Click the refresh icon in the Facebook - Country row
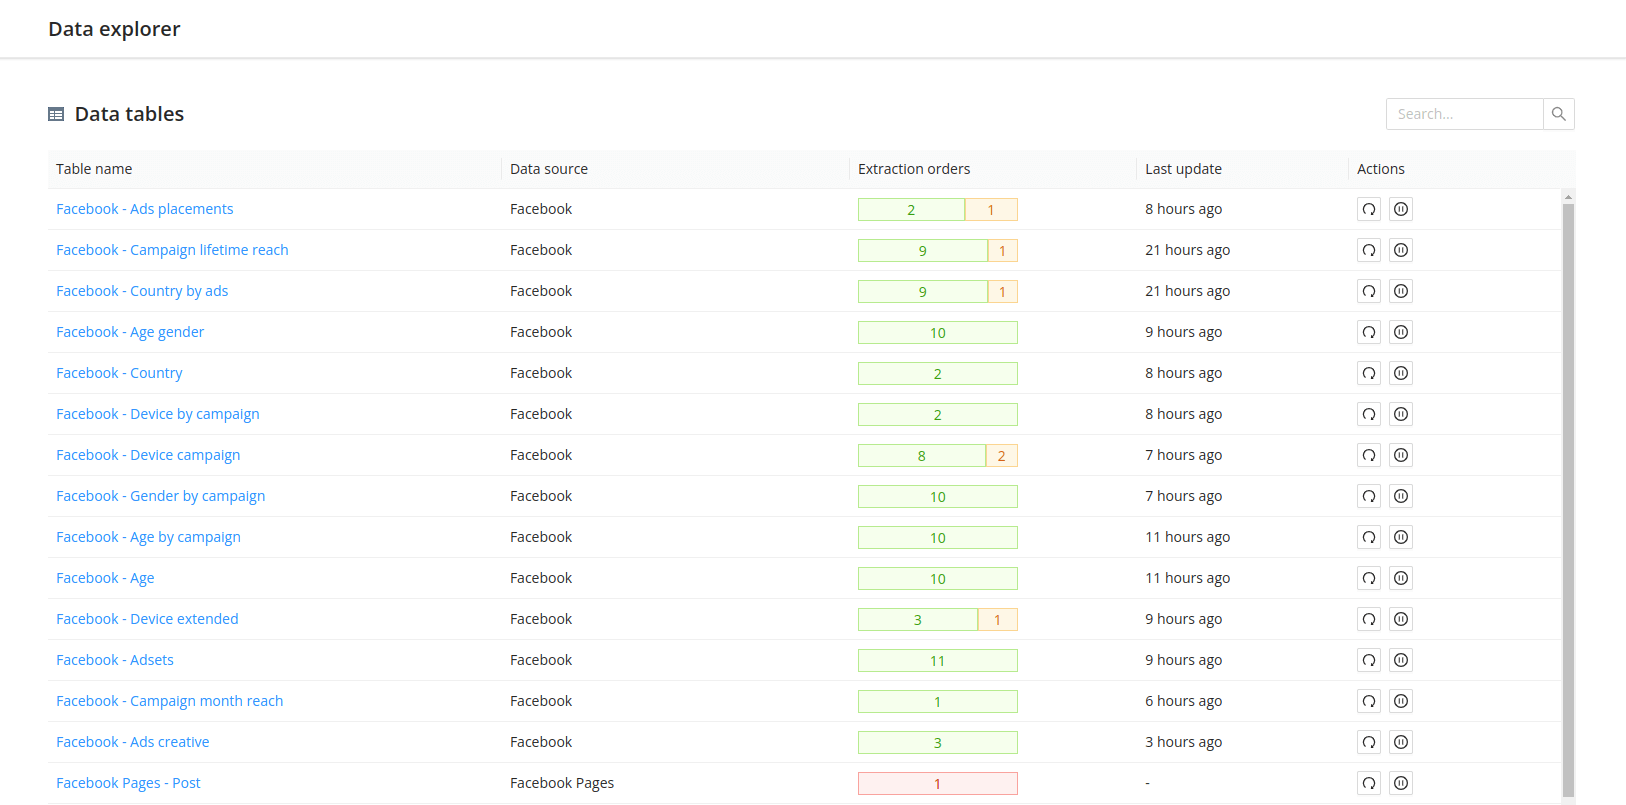This screenshot has width=1626, height=805. pos(1369,373)
